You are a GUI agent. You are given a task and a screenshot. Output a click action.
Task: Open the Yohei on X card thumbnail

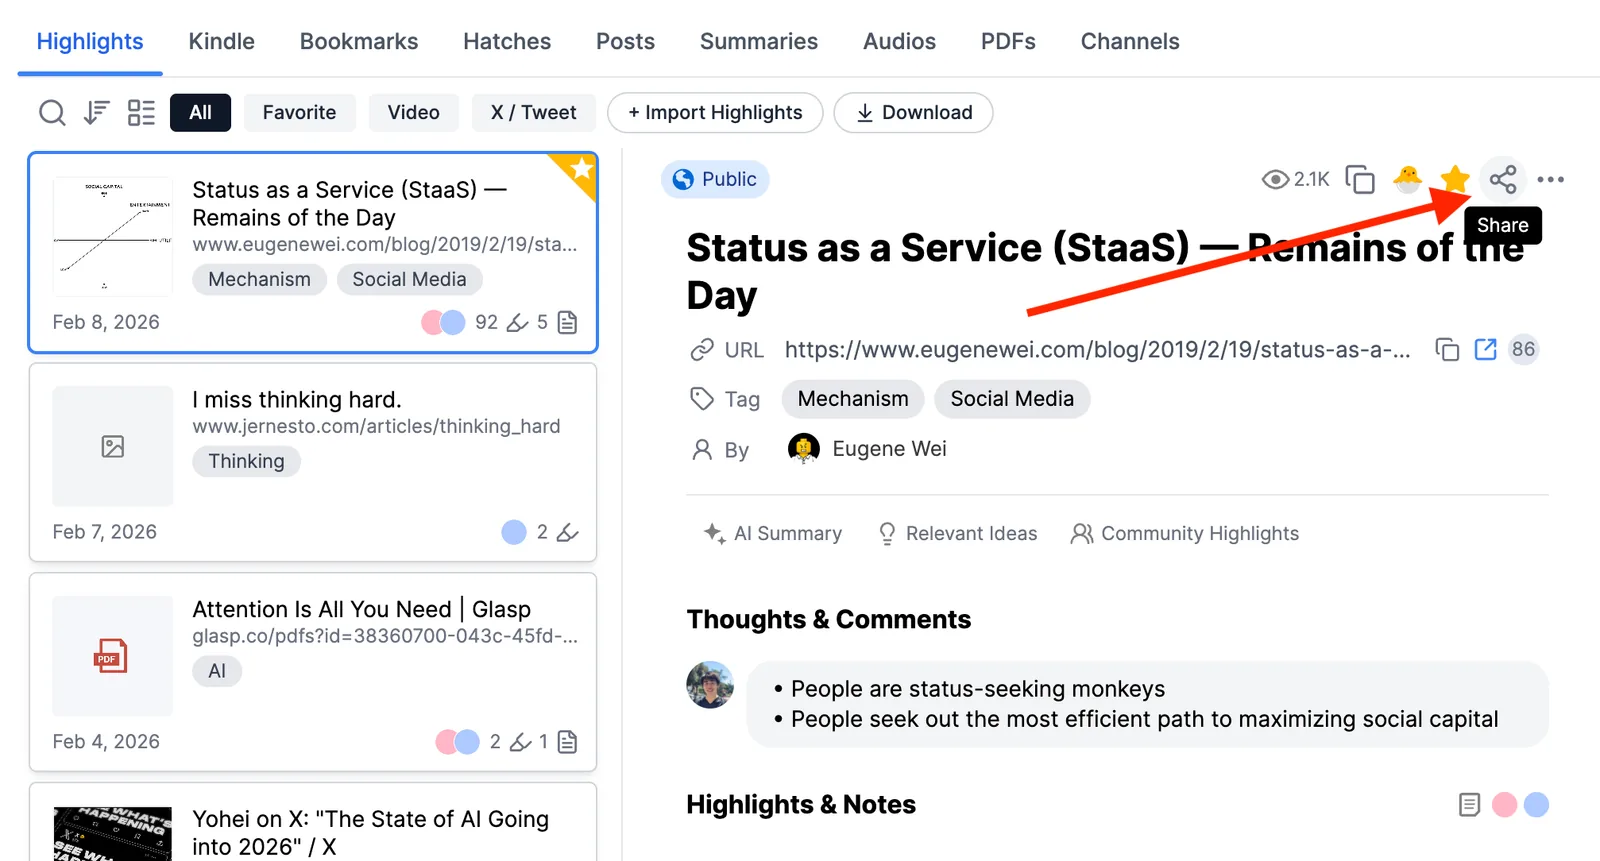113,834
